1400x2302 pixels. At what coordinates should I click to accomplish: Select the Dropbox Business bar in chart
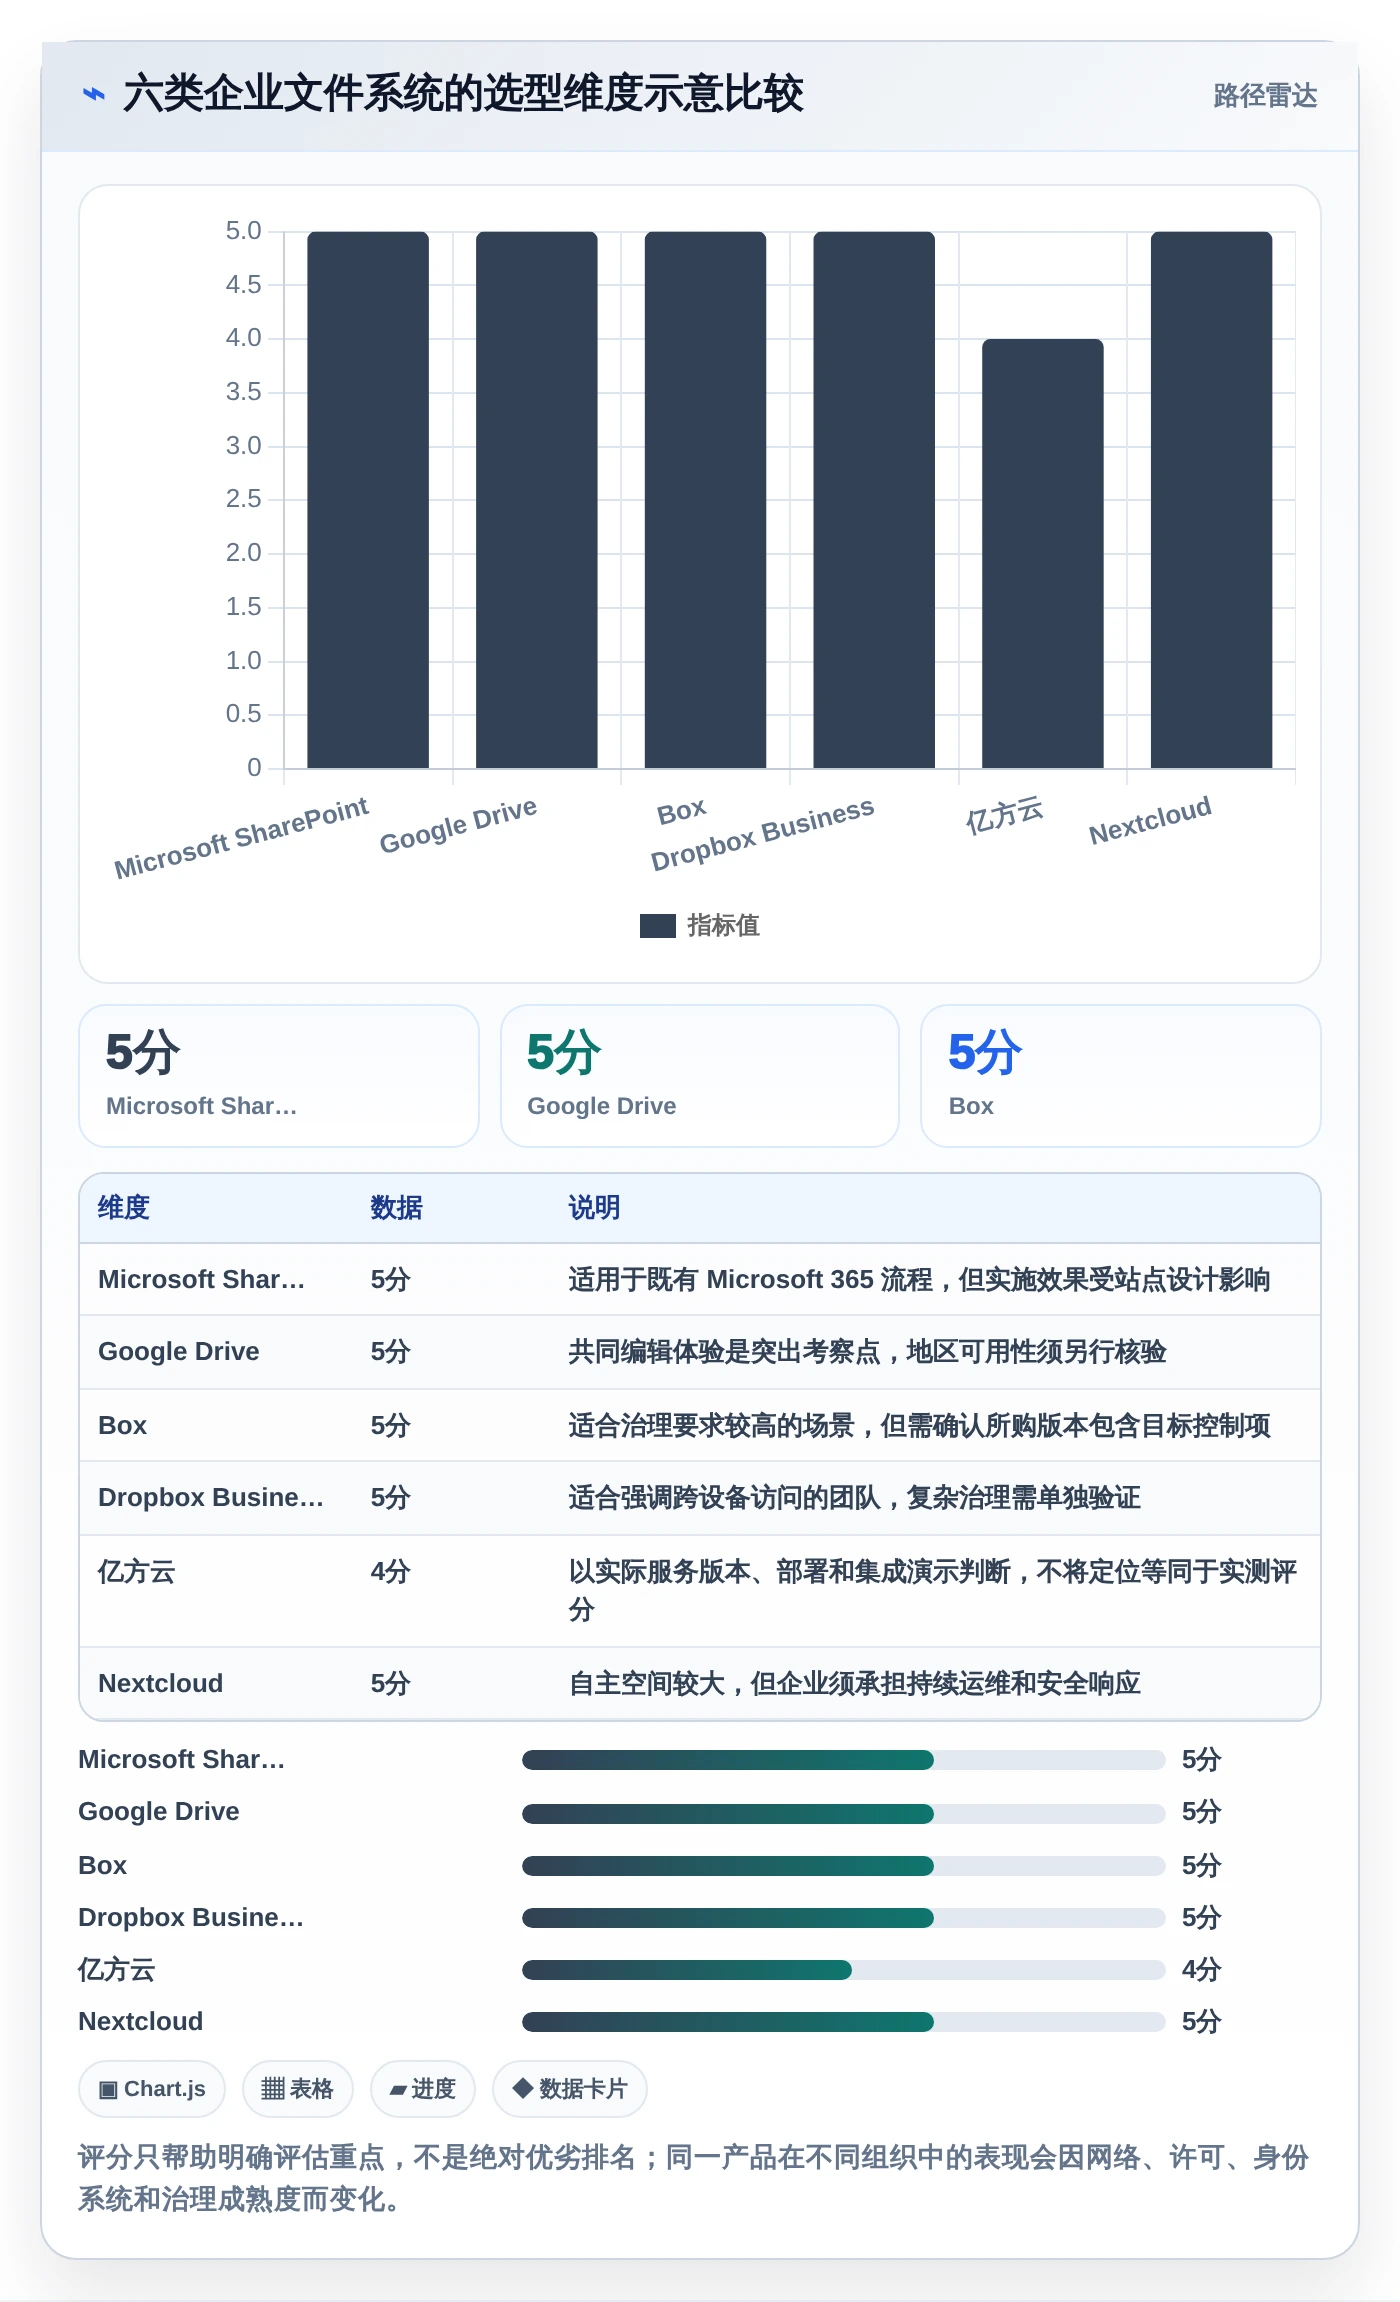[874, 500]
